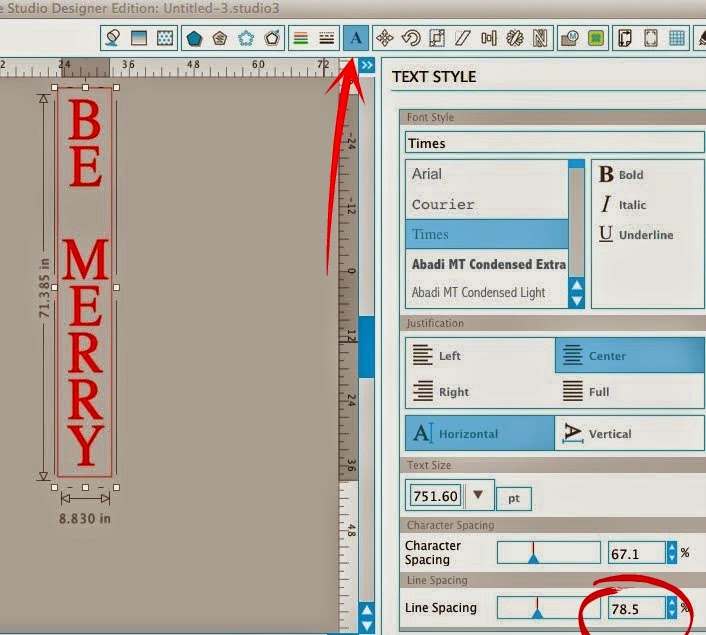The width and height of the screenshot is (706, 635).
Task: Open the Grid Settings window
Action: point(677,38)
